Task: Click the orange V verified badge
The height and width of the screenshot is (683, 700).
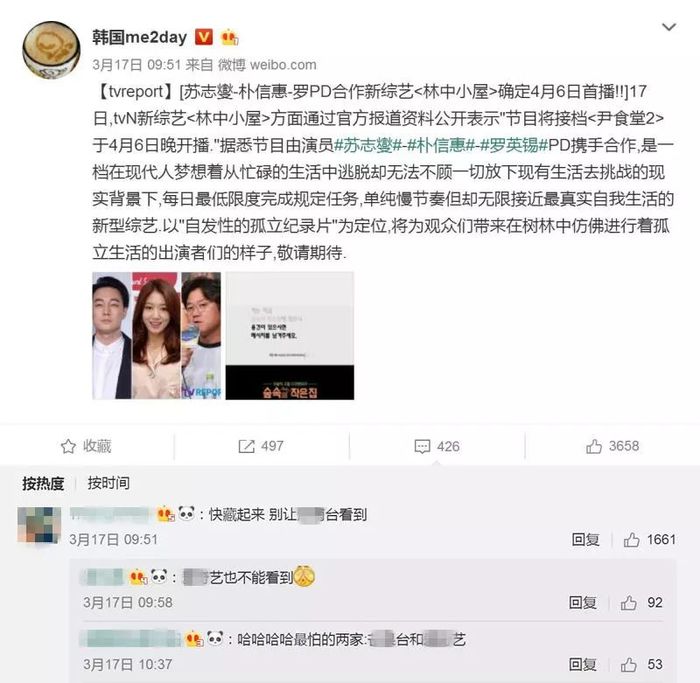Action: 204,37
